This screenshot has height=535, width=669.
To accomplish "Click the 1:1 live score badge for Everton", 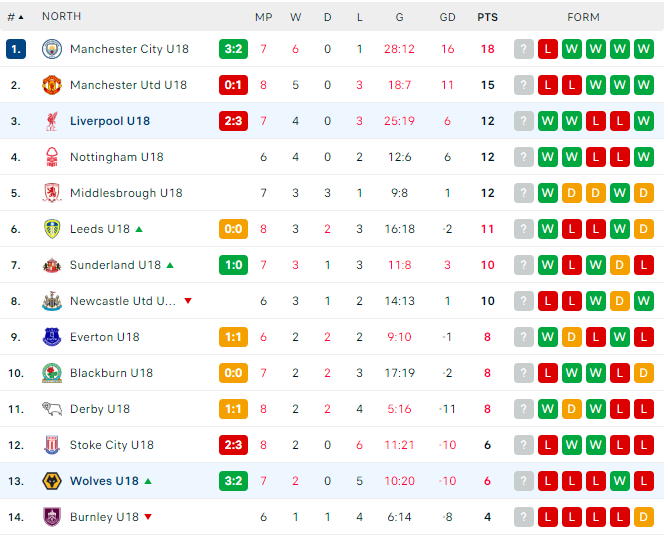I will click(233, 337).
